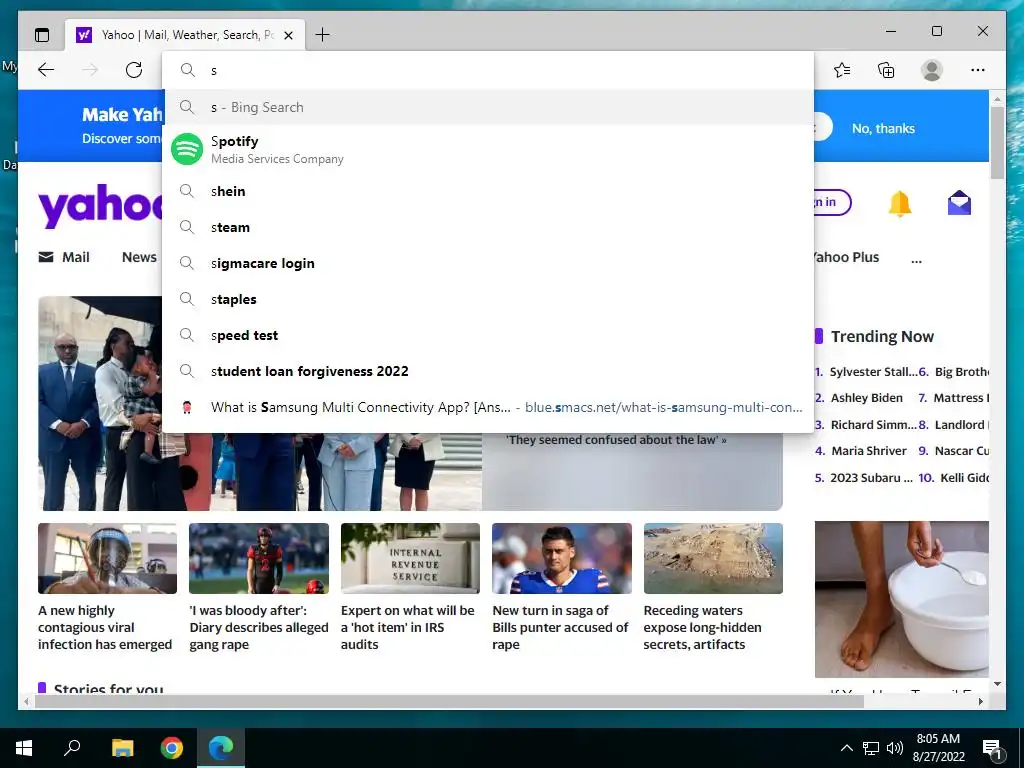
Task: Open Yahoo Plus navigation link
Action: [846, 257]
